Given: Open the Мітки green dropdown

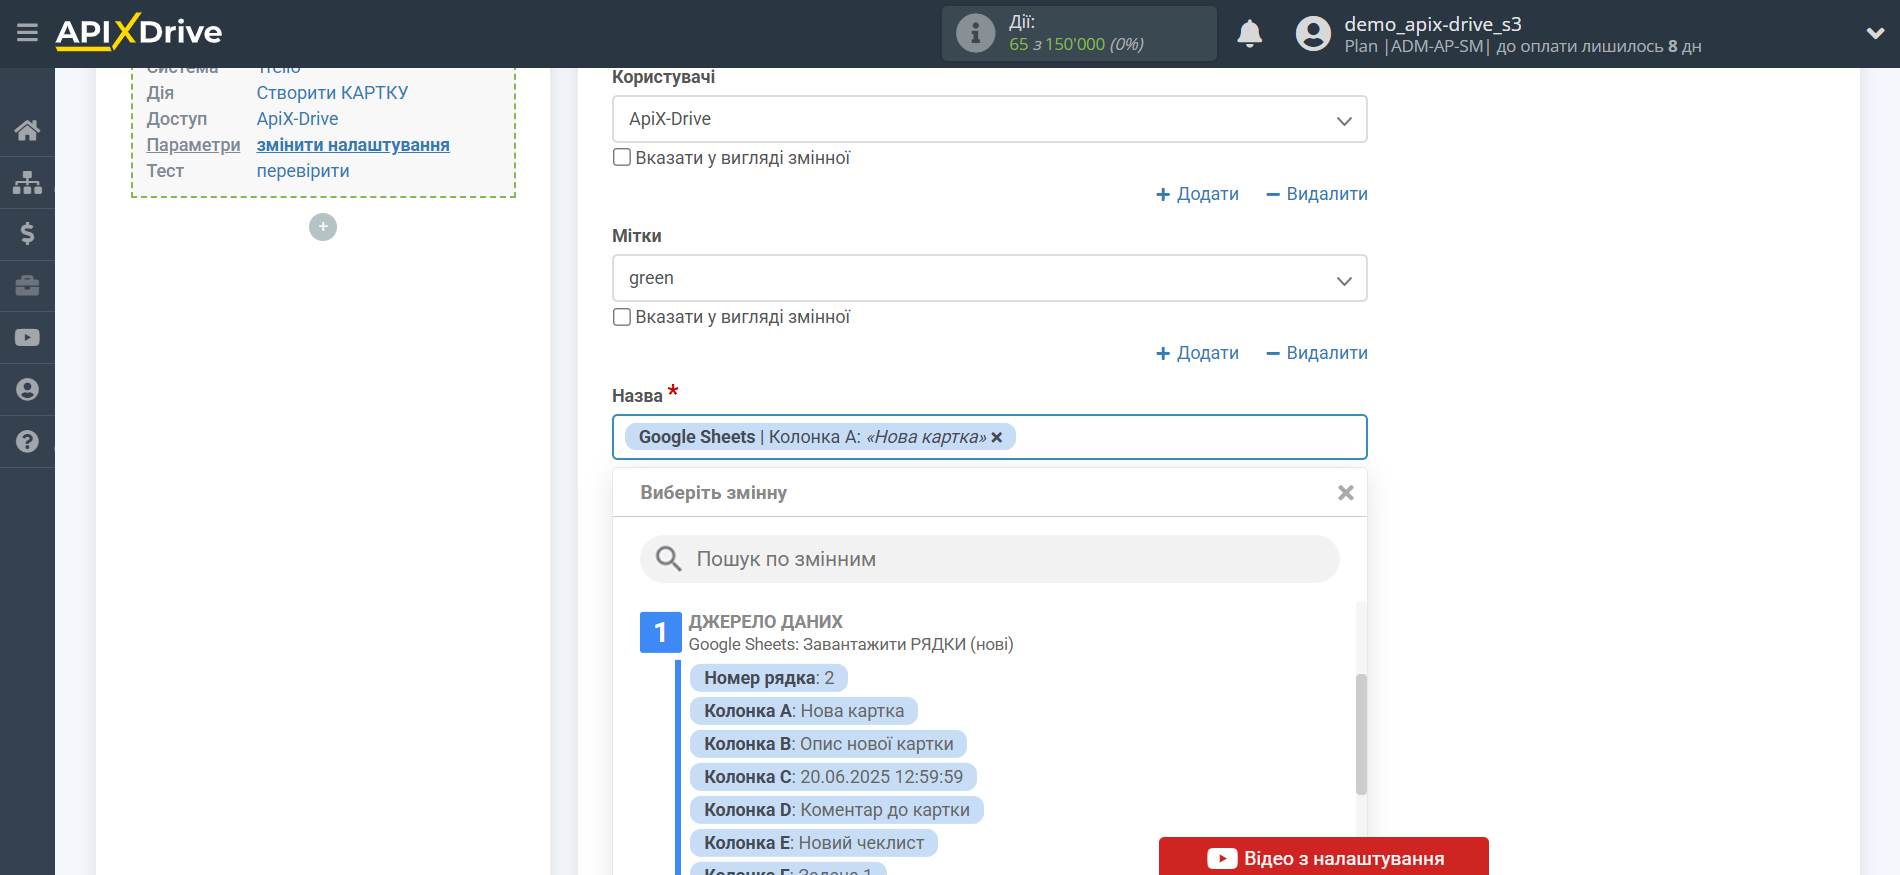Looking at the screenshot, I should click(x=989, y=278).
